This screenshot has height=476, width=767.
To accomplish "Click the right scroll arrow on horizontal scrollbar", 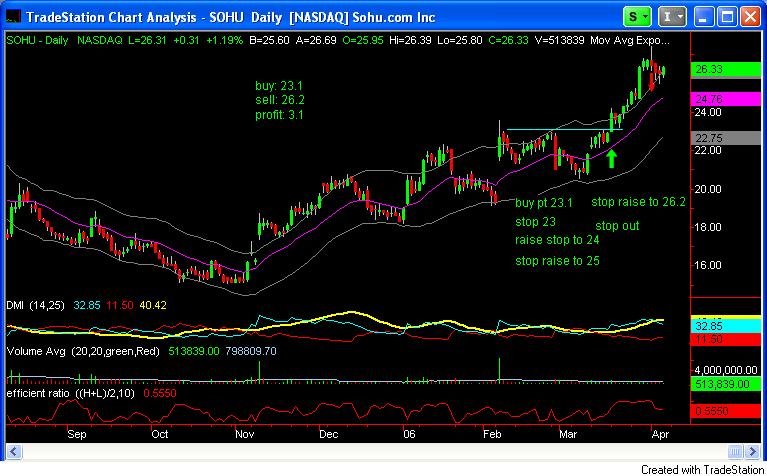I will 753,451.
